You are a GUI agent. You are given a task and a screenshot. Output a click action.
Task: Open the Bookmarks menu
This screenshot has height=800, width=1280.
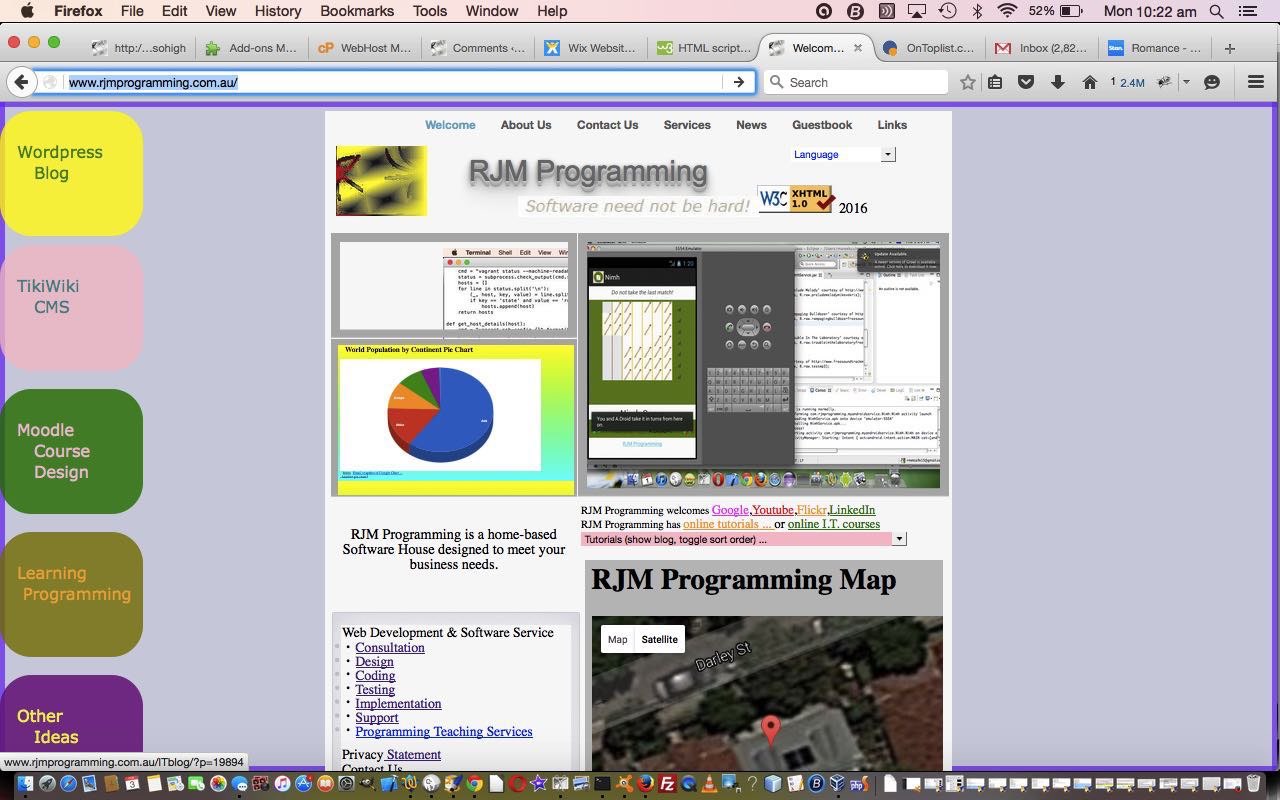point(357,11)
